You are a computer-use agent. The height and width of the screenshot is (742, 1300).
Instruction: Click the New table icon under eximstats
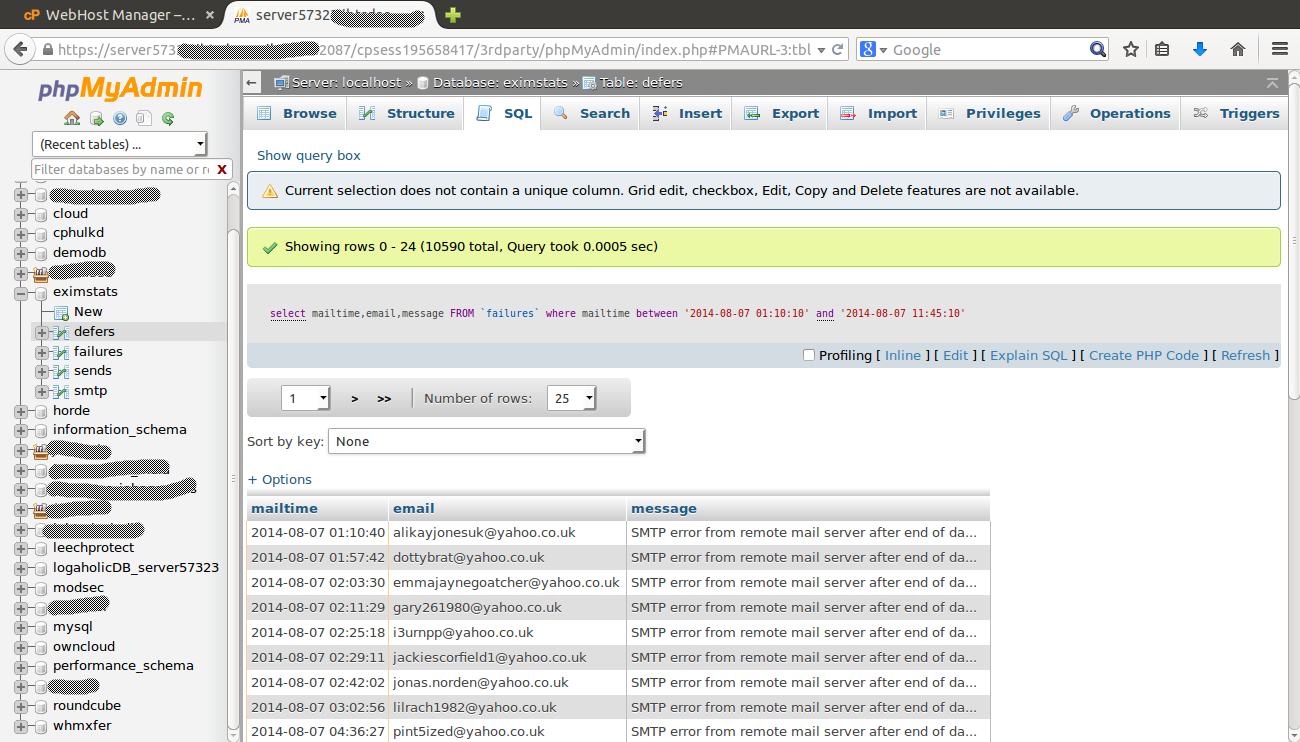pyautogui.click(x=61, y=312)
